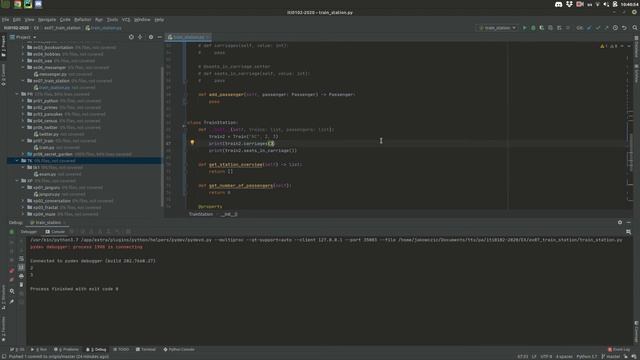
Task: Click the red mute breakpoints icon
Action: (x=11, y=280)
